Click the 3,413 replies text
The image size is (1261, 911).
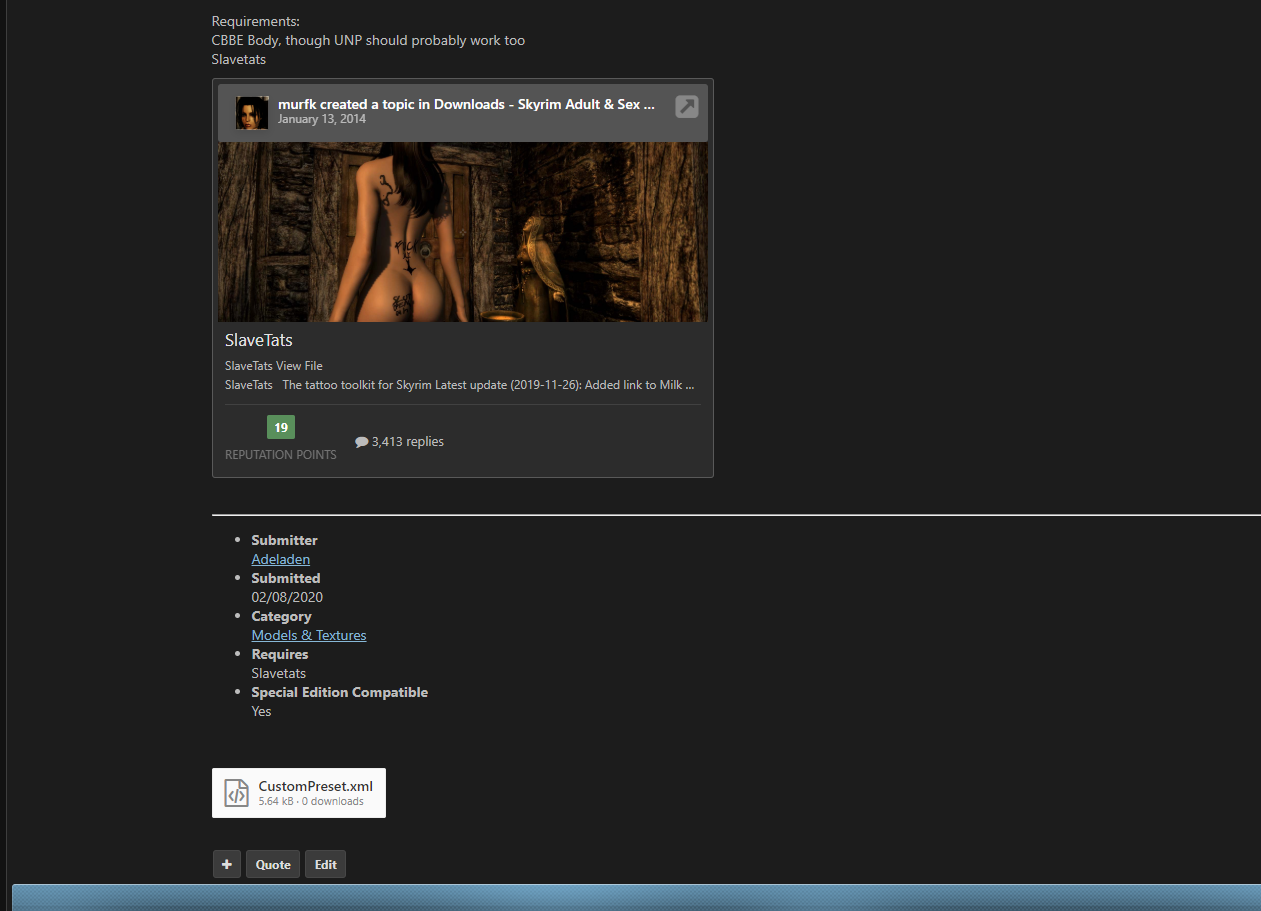point(407,442)
